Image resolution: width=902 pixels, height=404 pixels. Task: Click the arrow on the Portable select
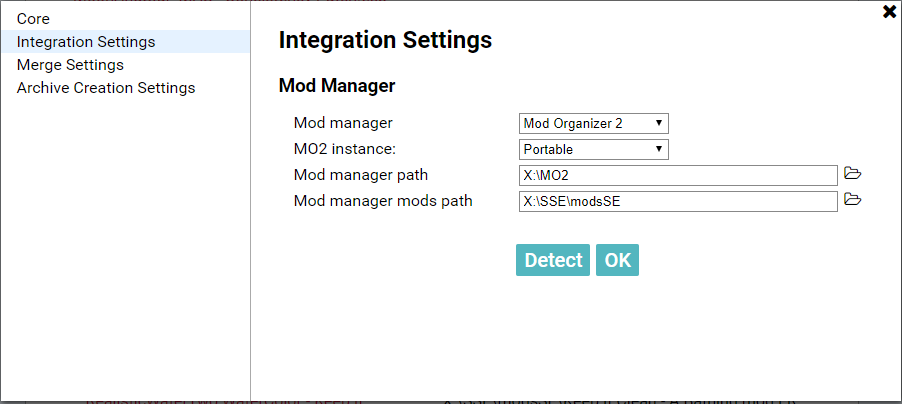click(659, 149)
